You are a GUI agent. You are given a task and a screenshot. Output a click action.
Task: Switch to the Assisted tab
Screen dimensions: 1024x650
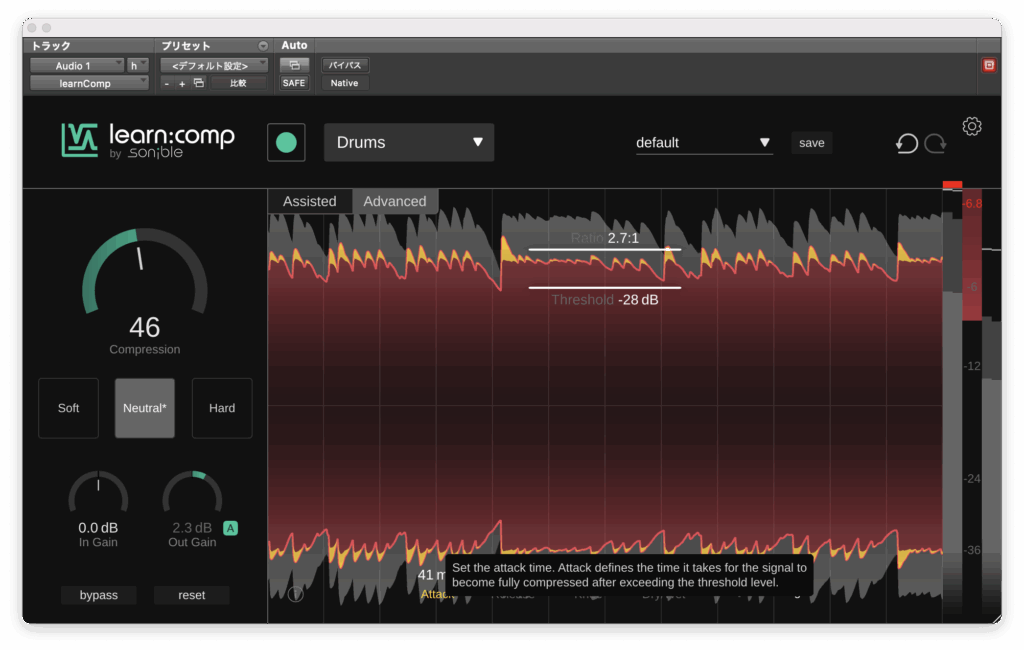tap(310, 201)
